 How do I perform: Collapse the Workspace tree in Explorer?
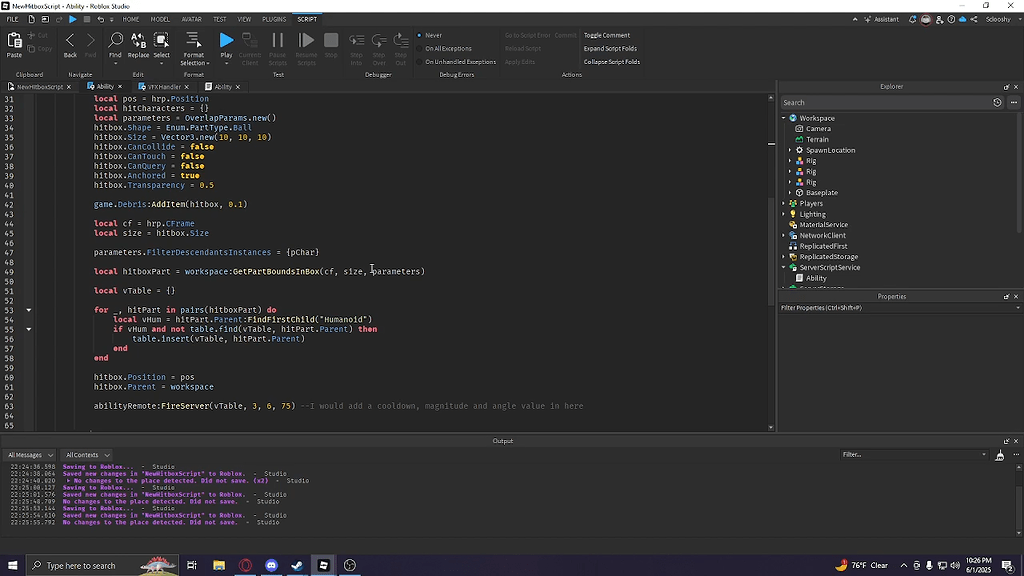tap(783, 117)
